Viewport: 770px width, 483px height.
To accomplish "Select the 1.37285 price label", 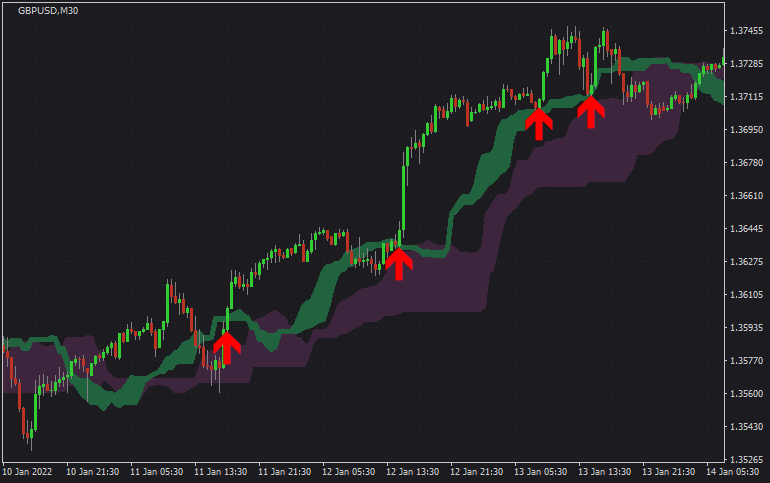I will (746, 64).
